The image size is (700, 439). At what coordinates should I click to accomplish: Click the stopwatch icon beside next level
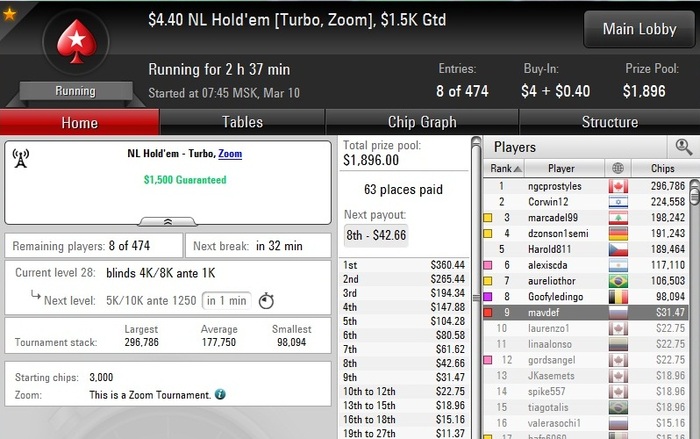pyautogui.click(x=267, y=301)
